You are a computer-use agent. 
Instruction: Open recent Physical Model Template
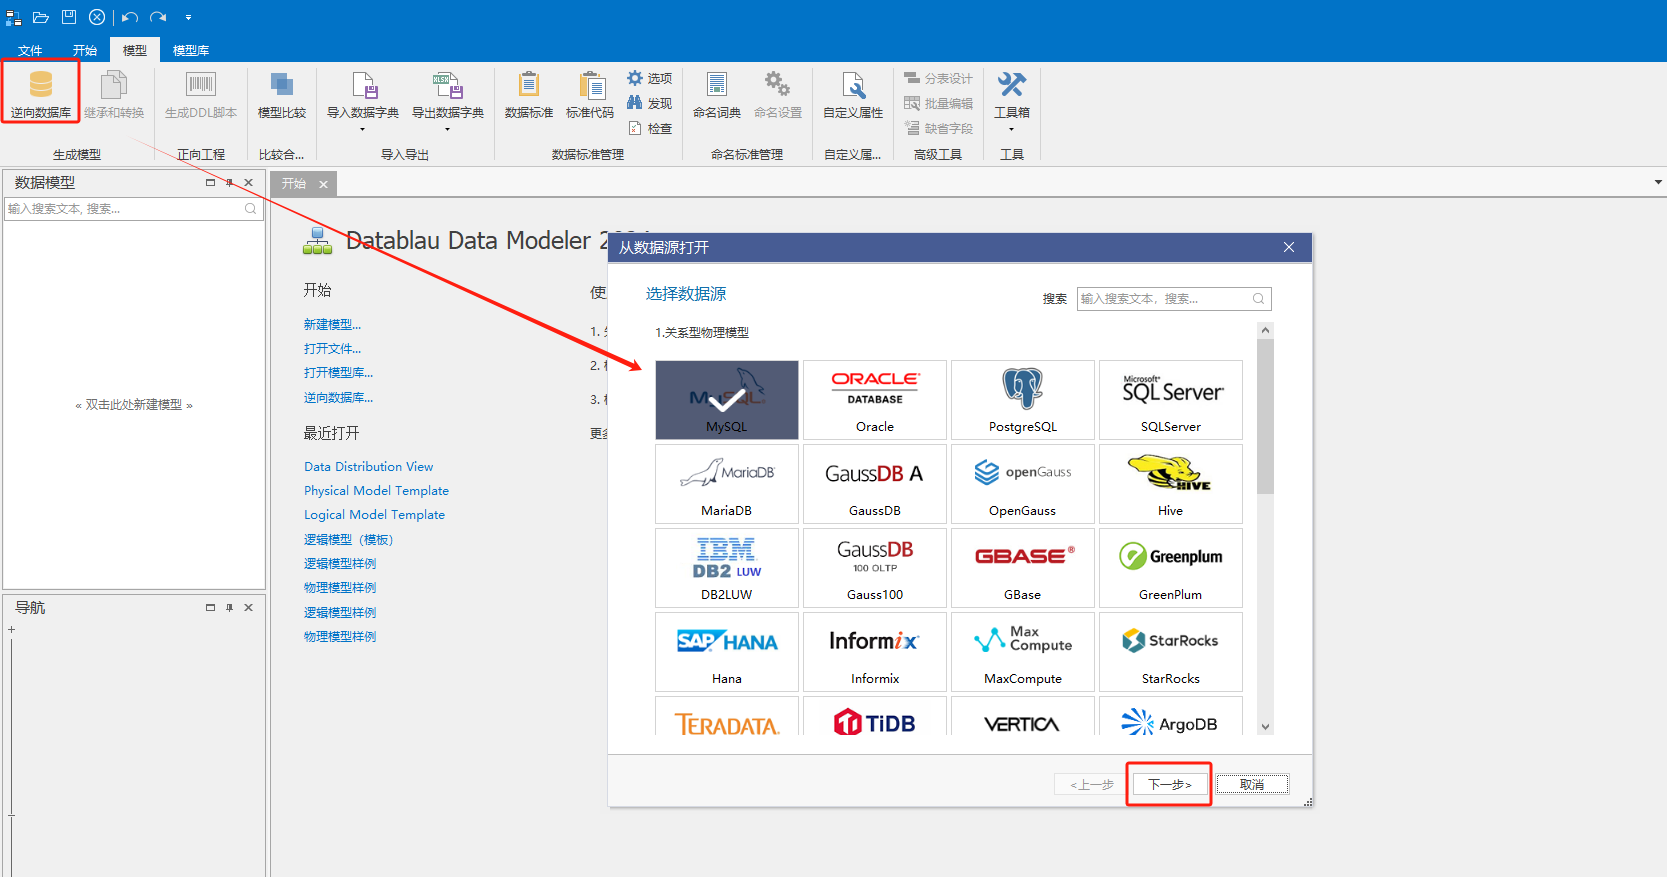[376, 490]
